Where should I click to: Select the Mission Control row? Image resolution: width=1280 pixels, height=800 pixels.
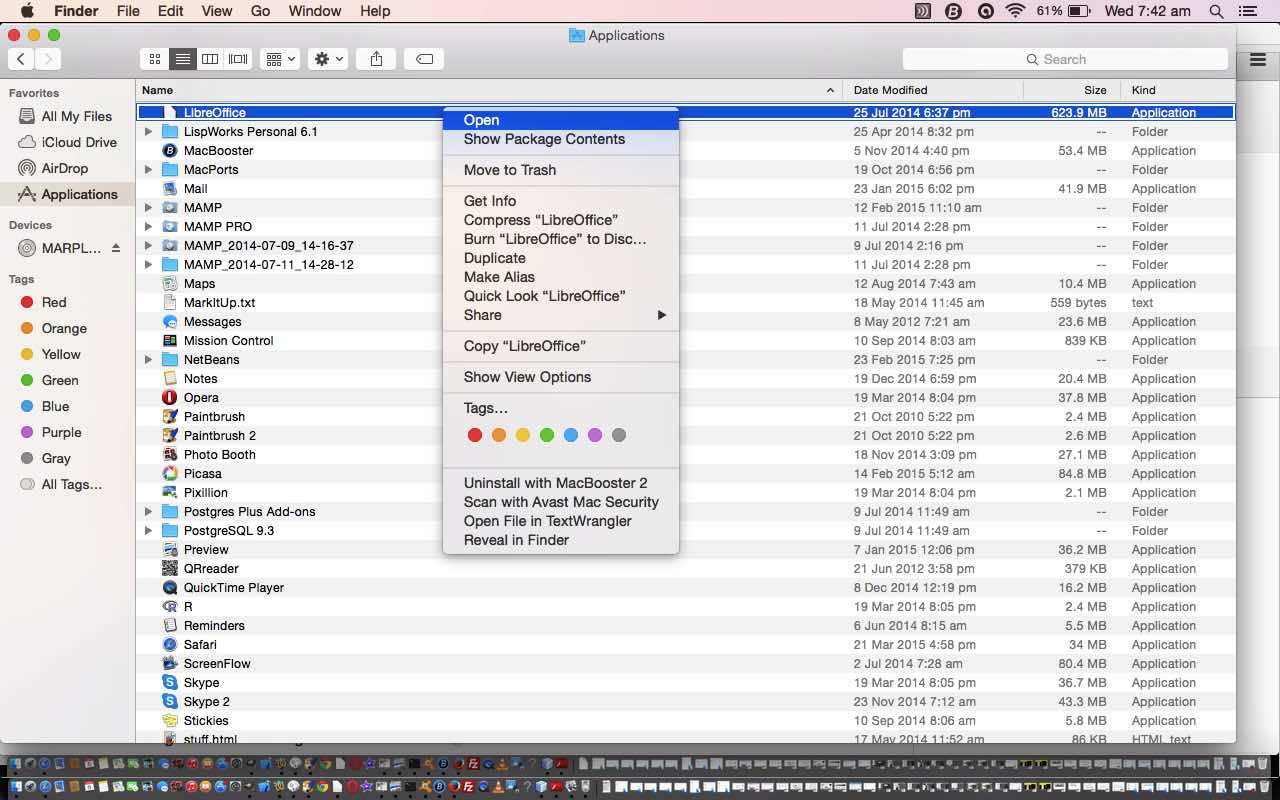(x=685, y=340)
